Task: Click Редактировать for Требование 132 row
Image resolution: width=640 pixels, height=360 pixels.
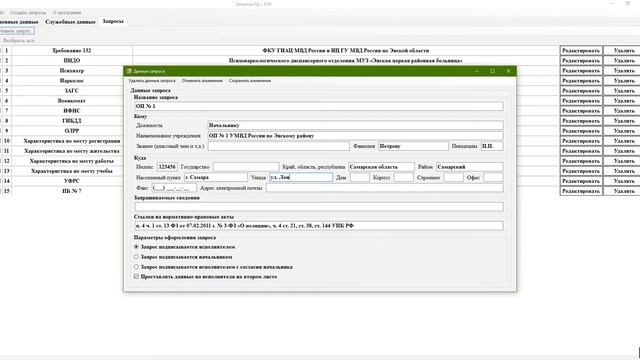Action: tap(581, 51)
